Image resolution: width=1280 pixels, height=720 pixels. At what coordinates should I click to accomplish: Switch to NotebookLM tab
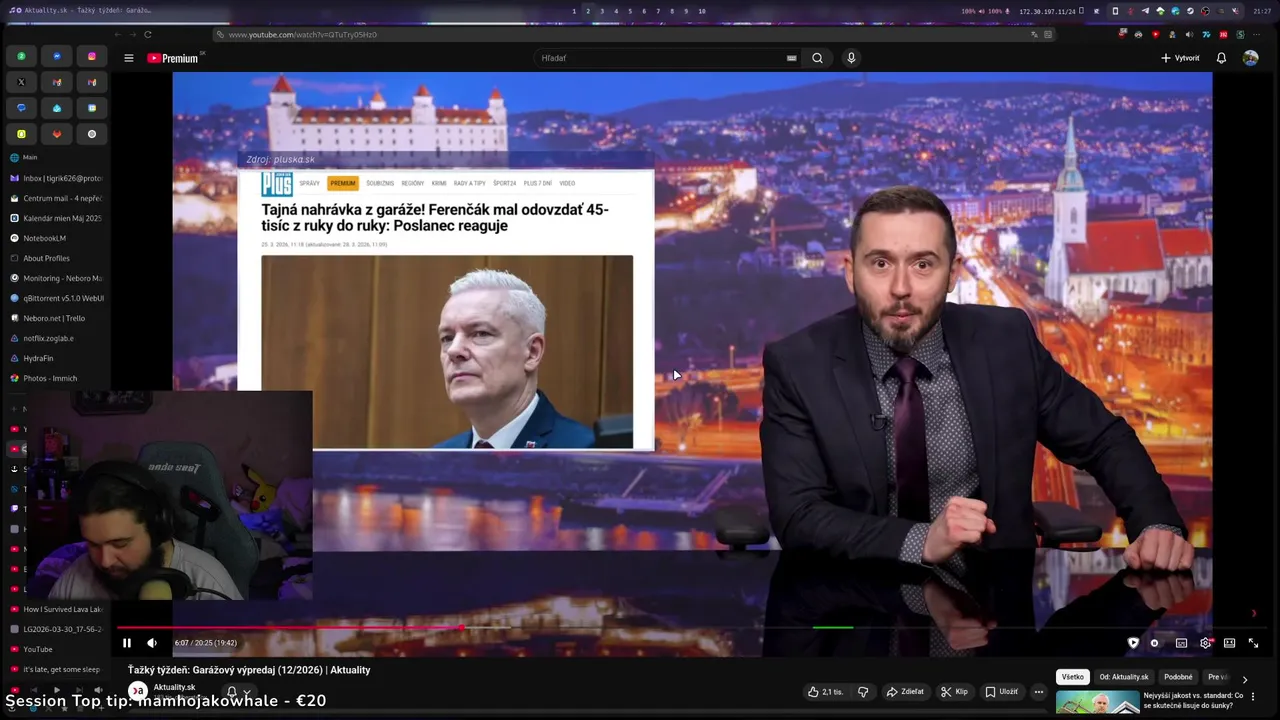(57, 238)
